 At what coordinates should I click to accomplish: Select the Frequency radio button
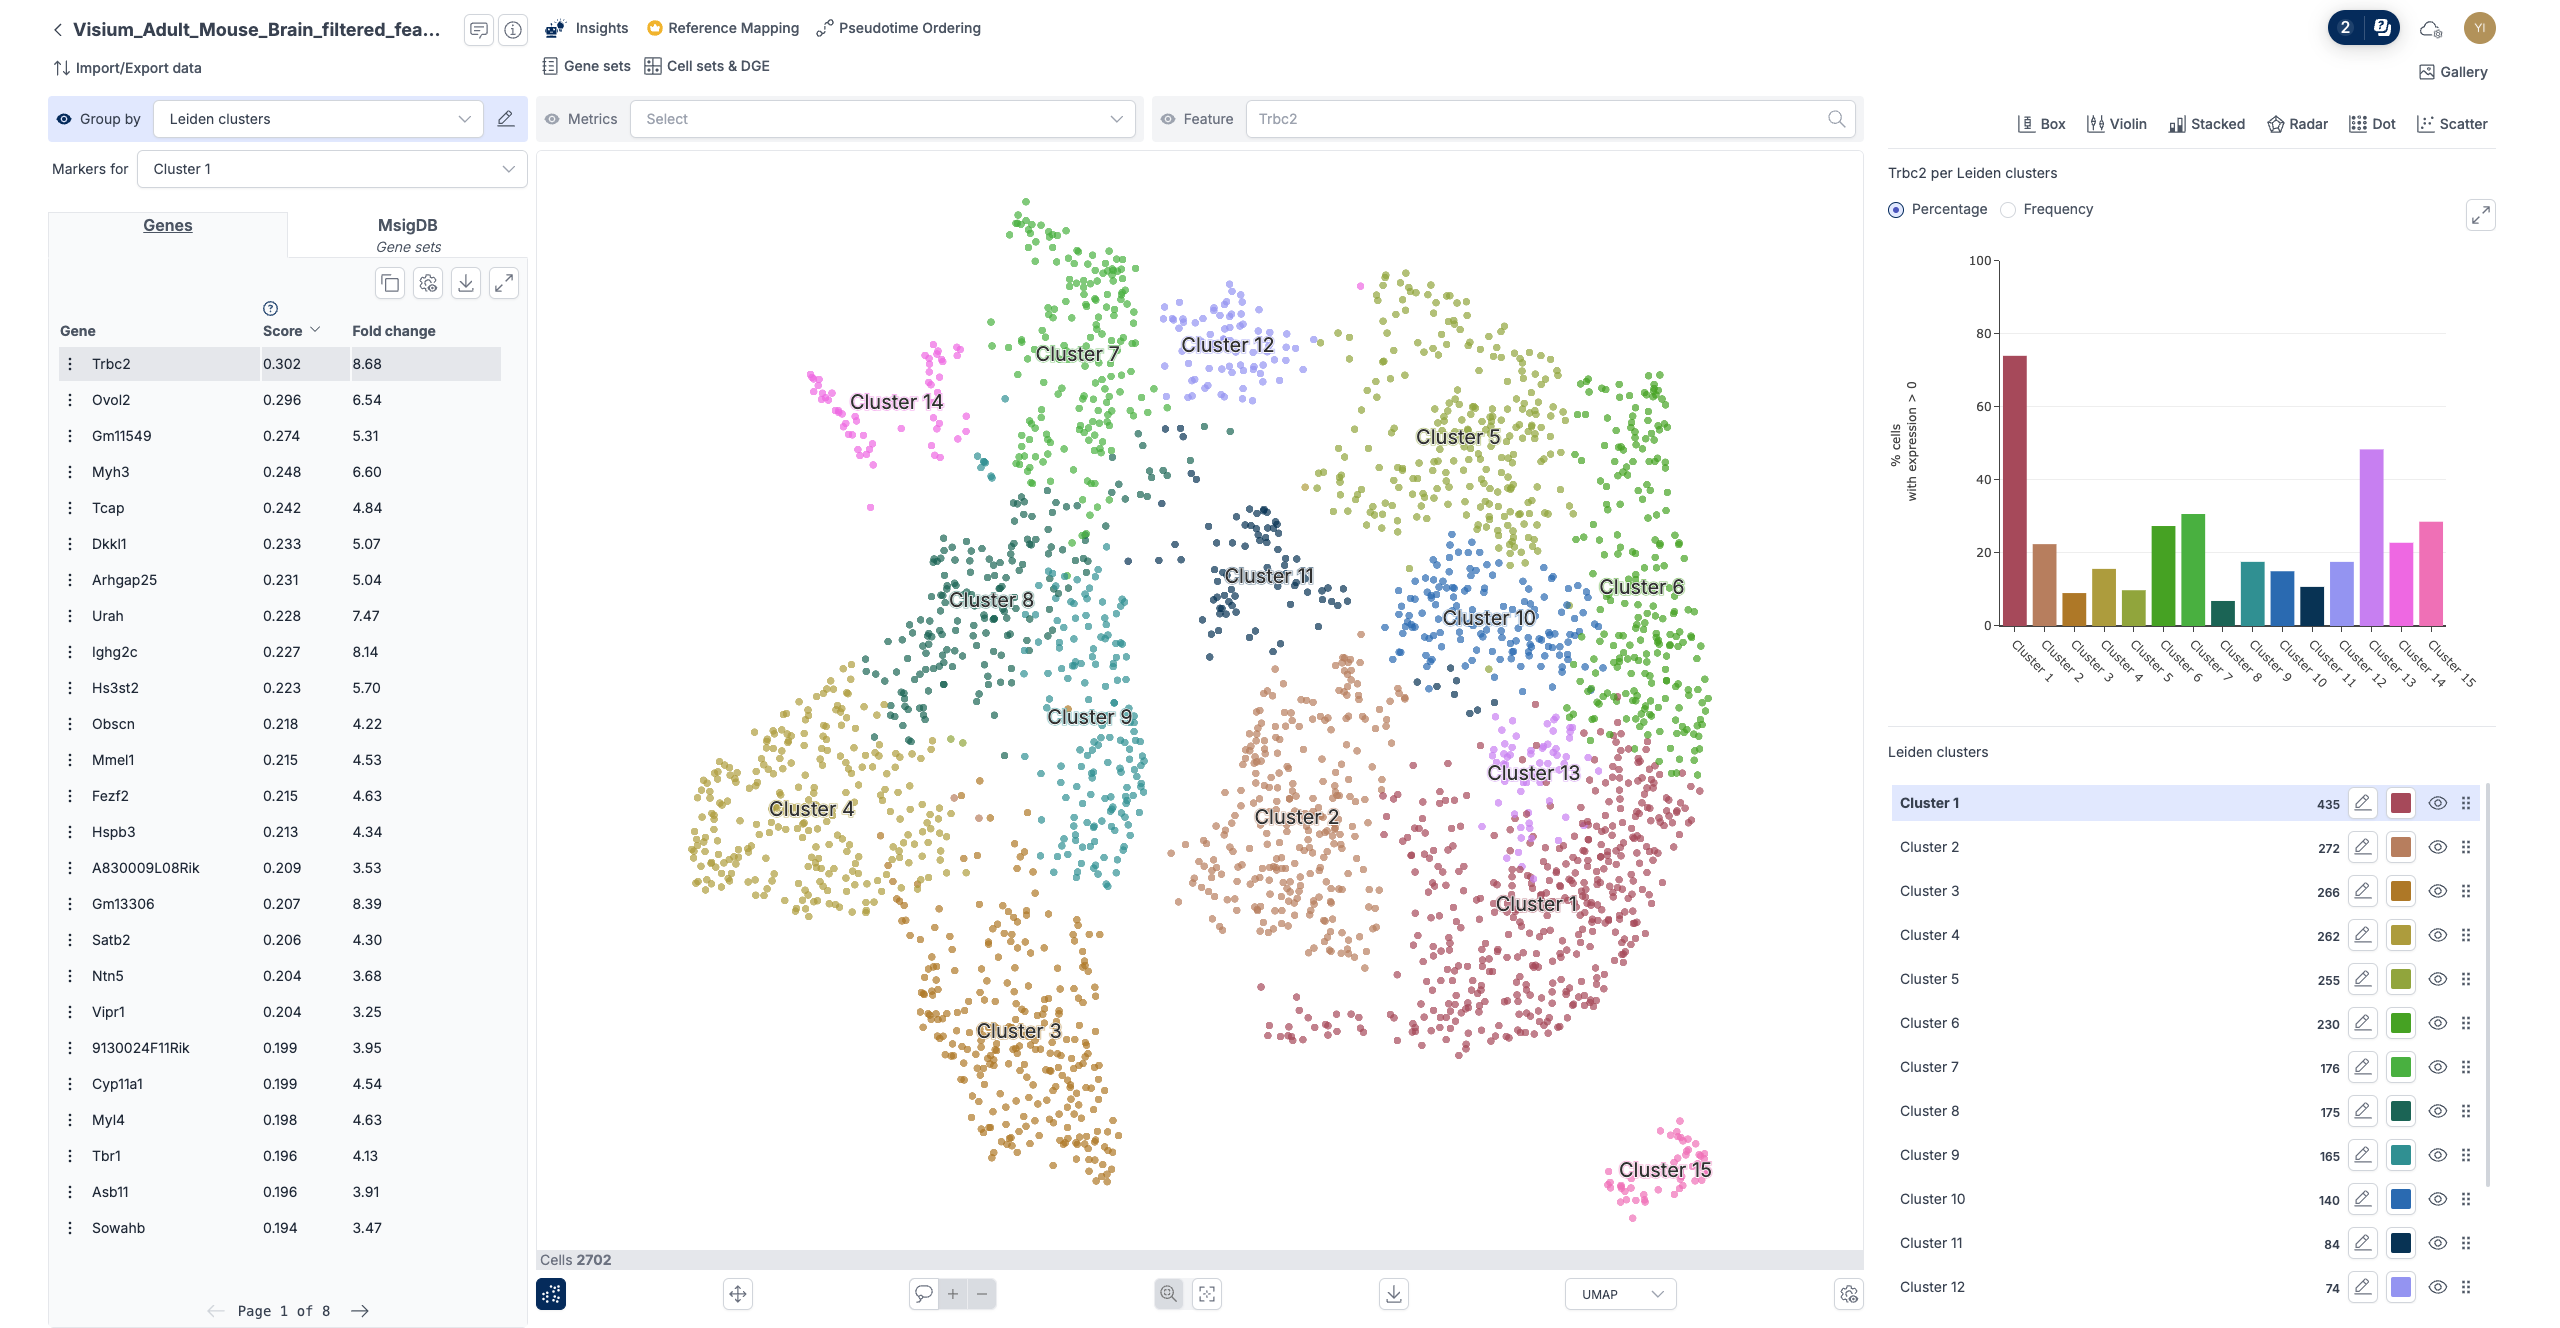click(x=2008, y=210)
